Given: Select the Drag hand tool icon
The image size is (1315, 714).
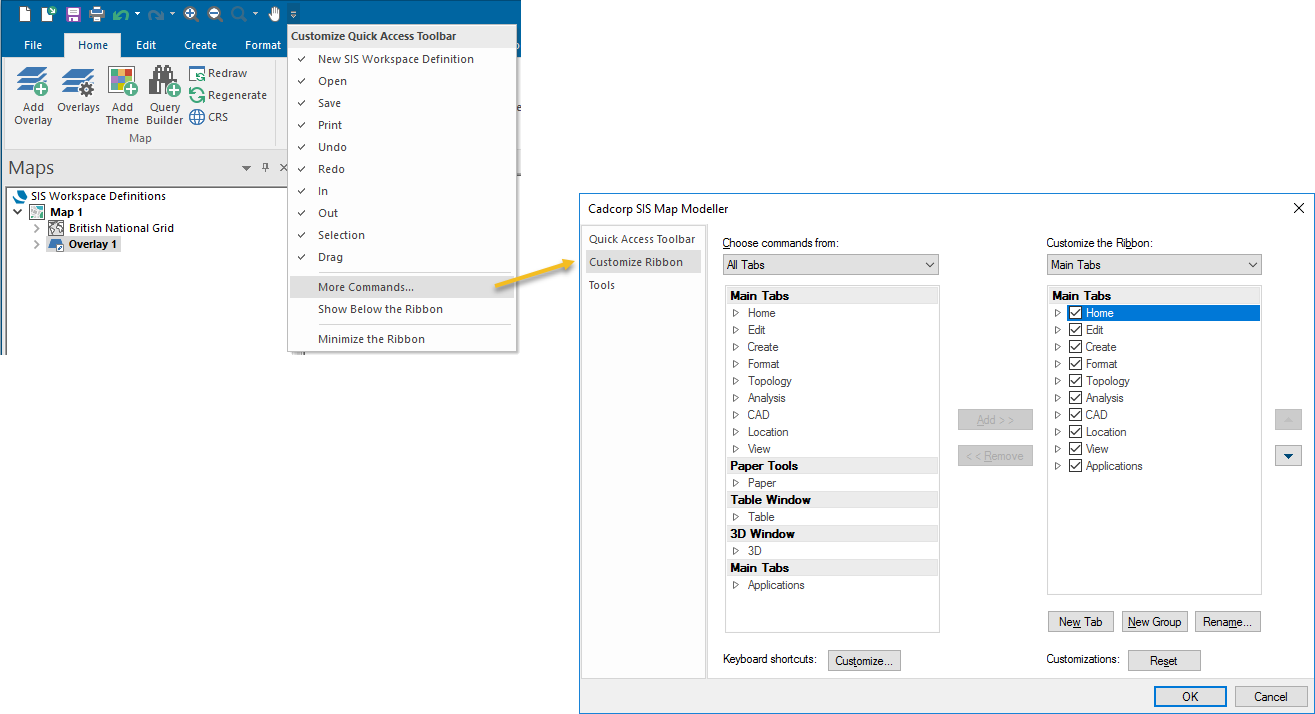Looking at the screenshot, I should (x=274, y=14).
